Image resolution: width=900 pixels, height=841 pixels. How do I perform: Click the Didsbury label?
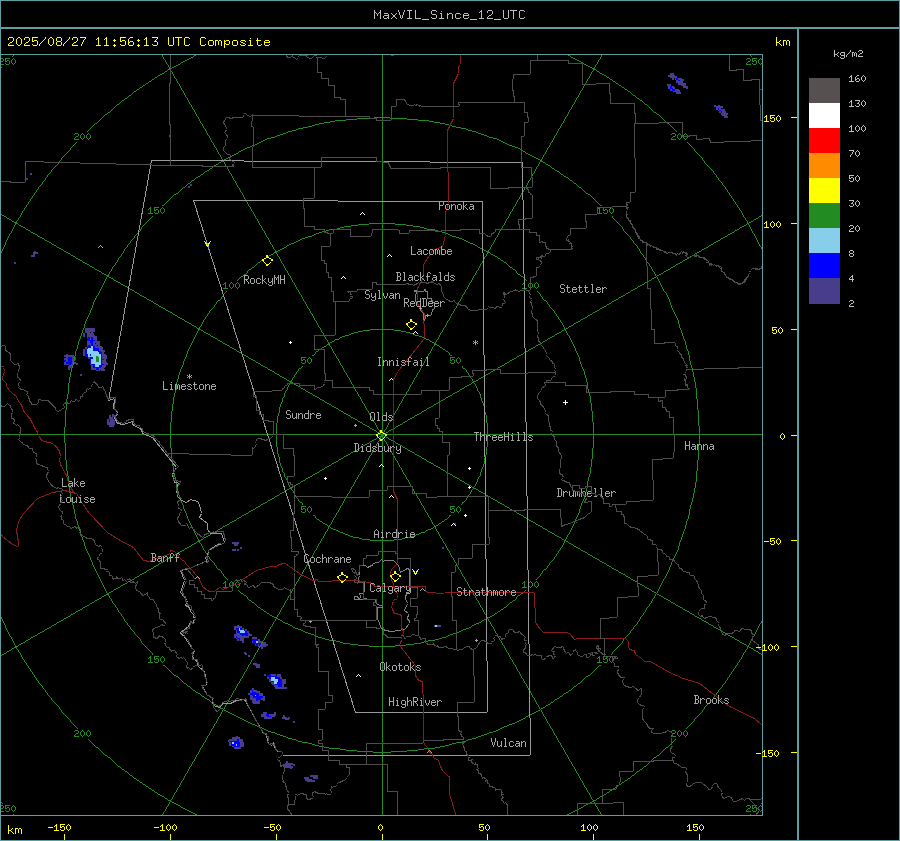(x=378, y=448)
